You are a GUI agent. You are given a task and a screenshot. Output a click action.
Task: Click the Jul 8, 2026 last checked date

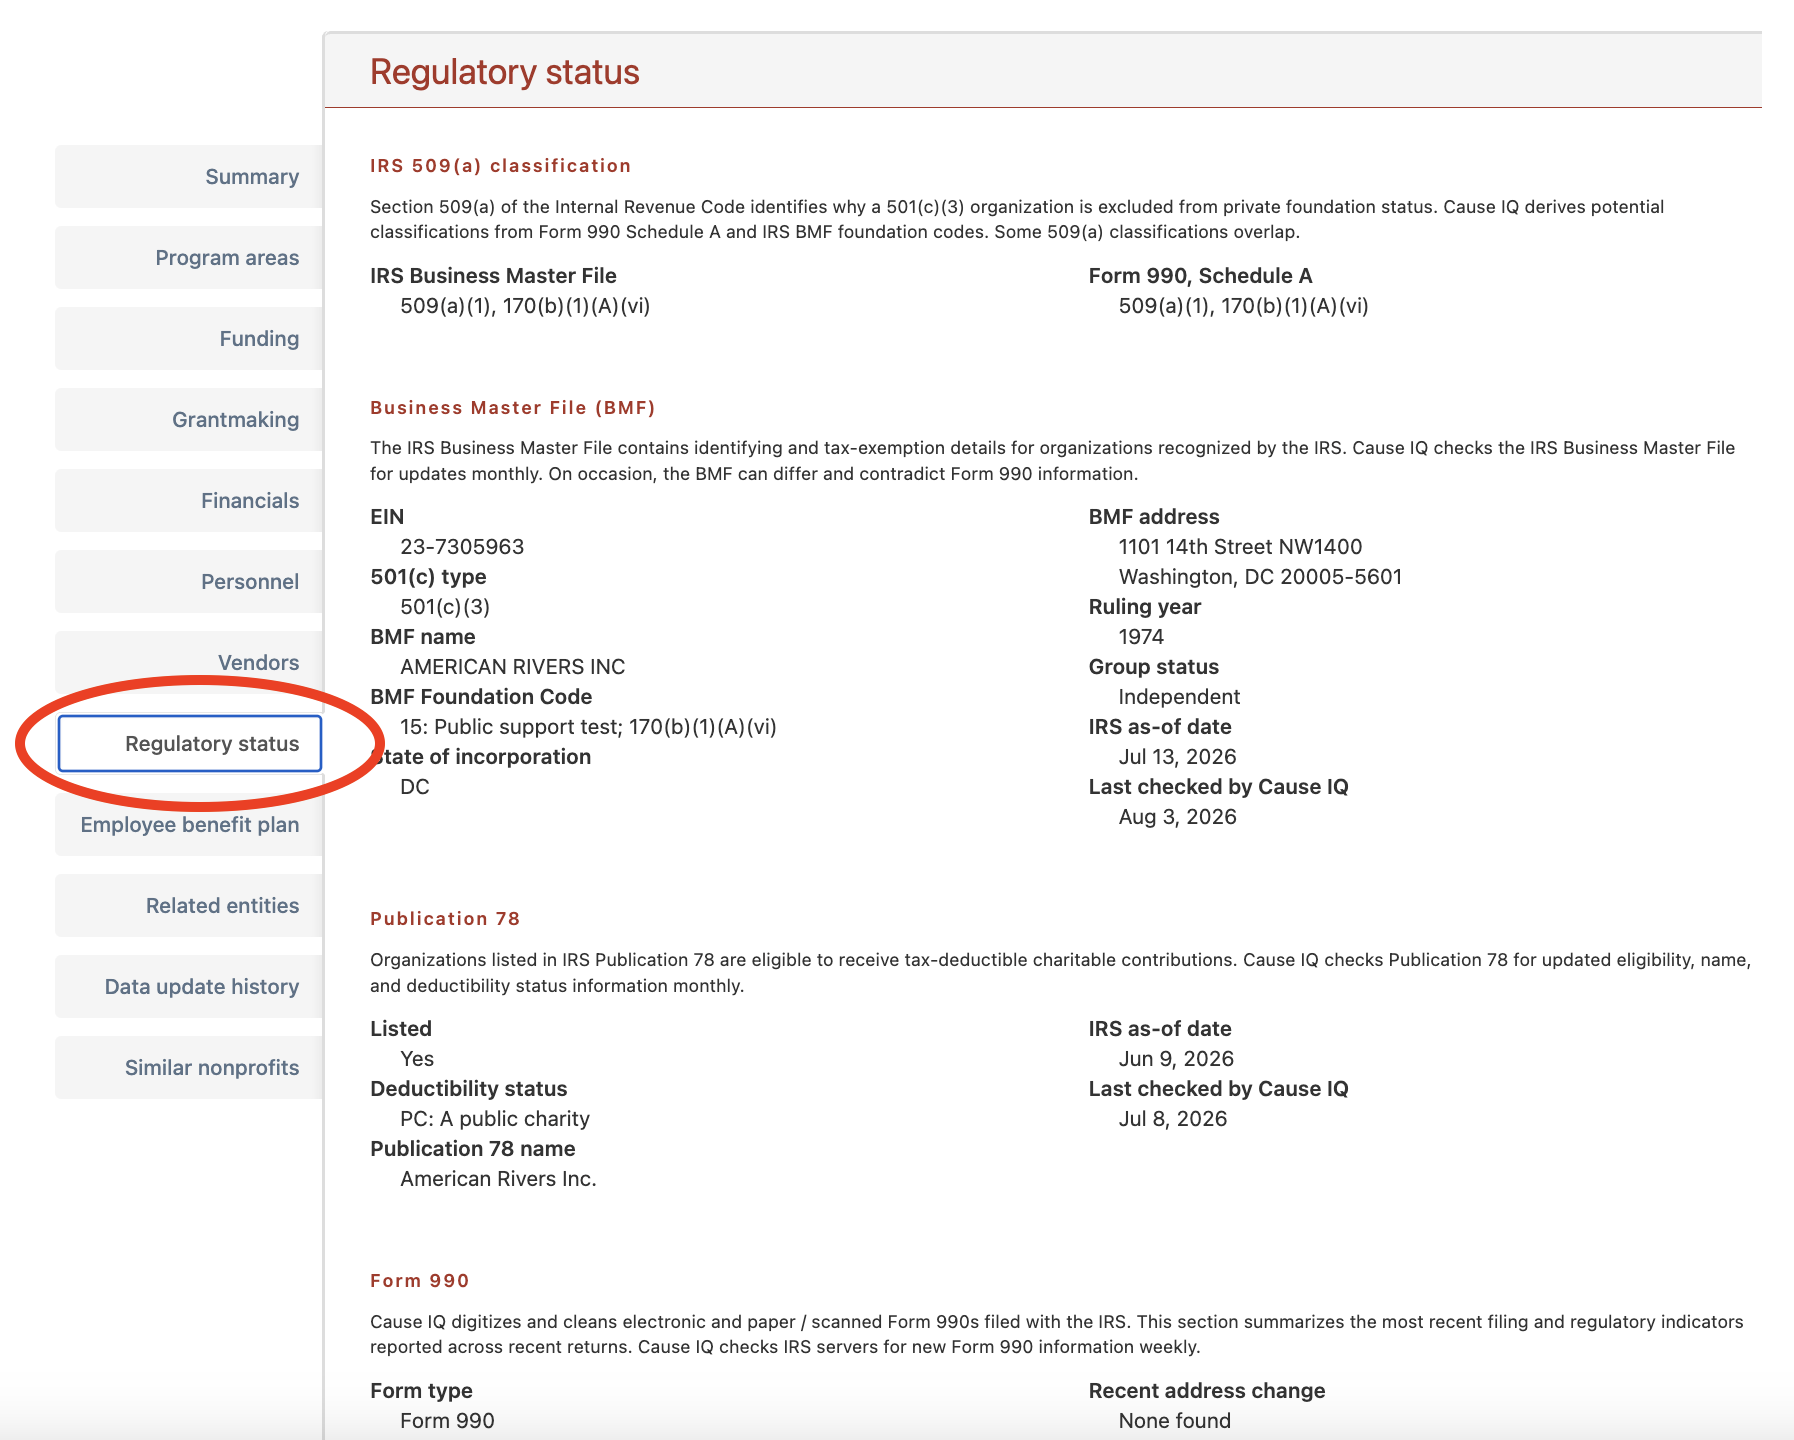(x=1172, y=1119)
